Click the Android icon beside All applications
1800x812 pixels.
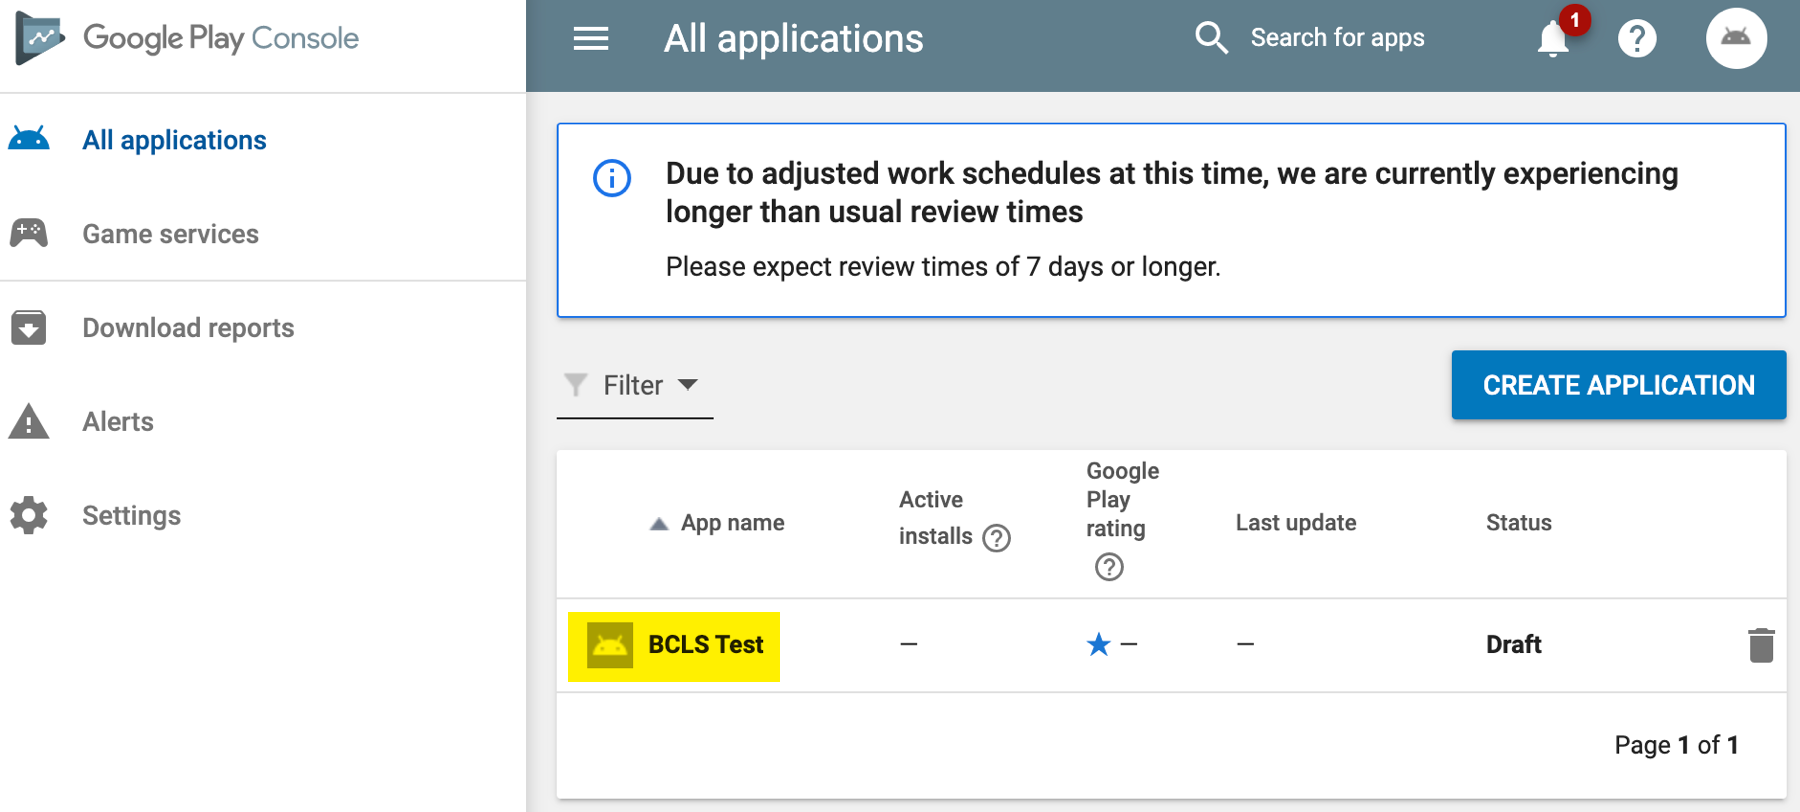coord(29,139)
